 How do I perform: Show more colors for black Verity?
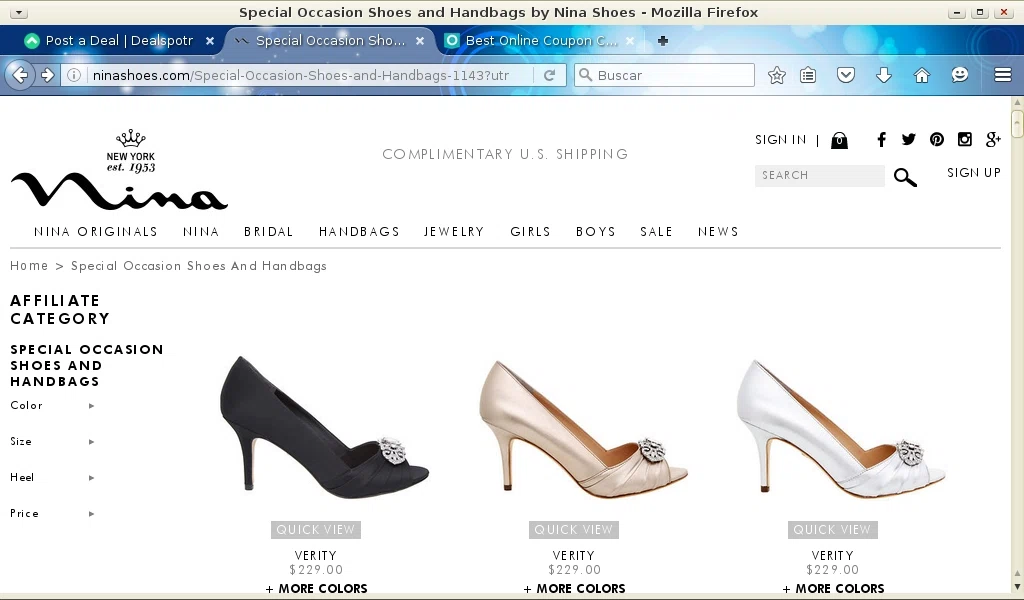pos(316,588)
